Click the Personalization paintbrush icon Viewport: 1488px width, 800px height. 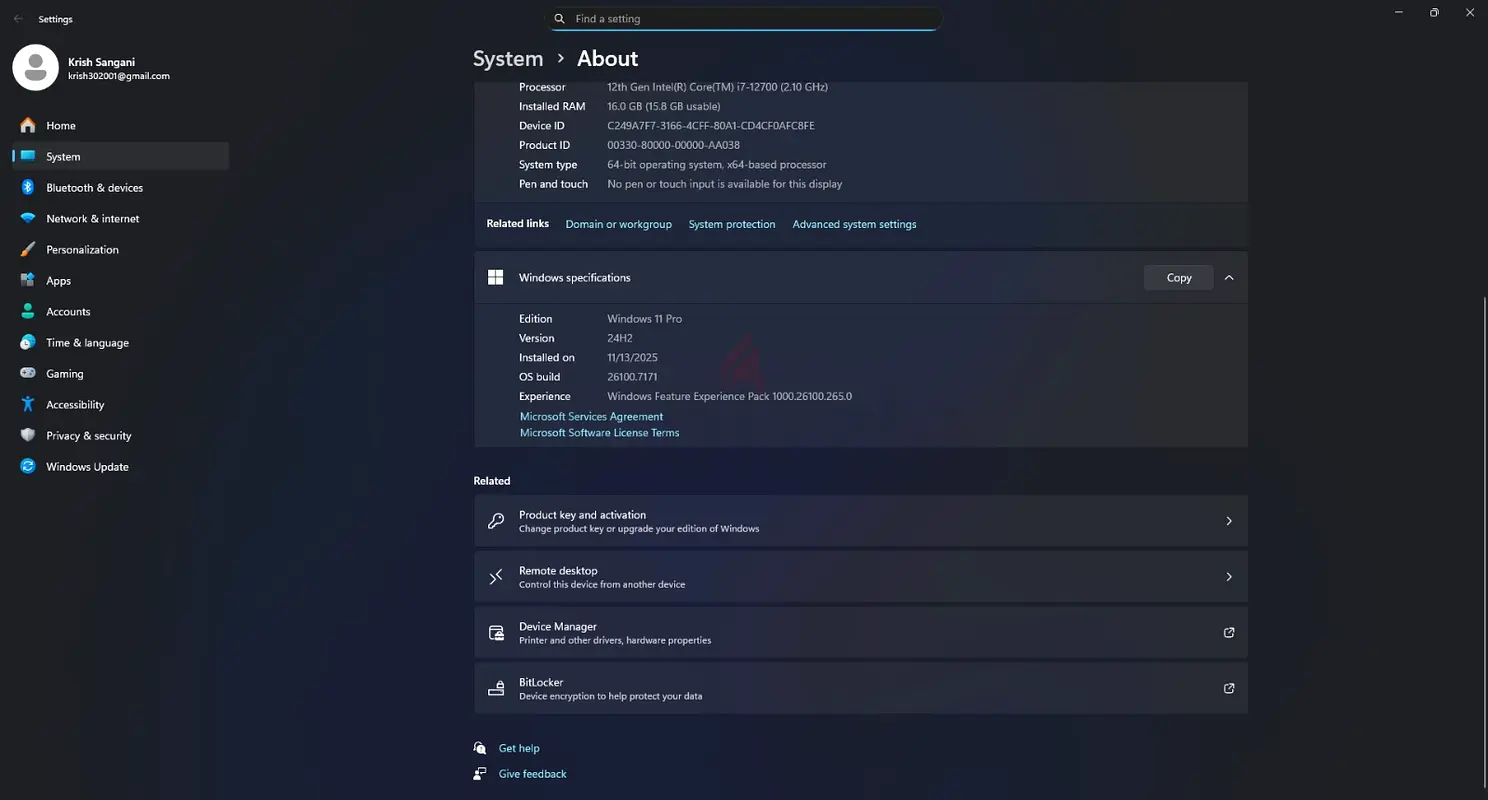[27, 249]
